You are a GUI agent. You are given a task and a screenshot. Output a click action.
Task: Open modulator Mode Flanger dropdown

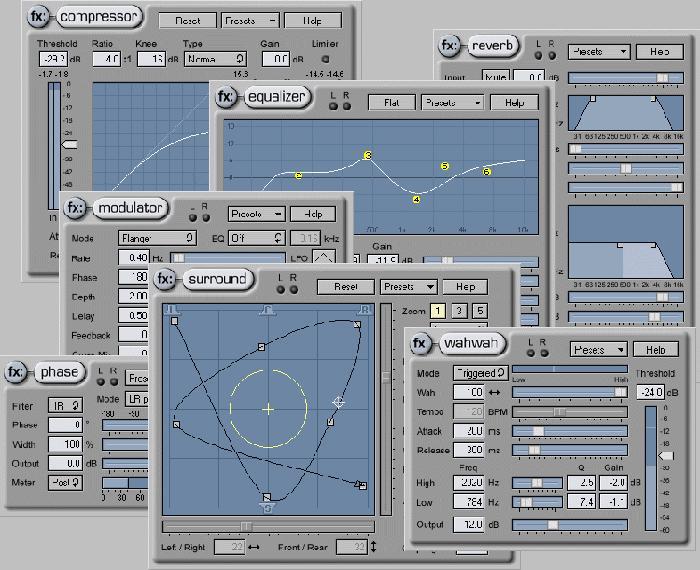click(157, 238)
